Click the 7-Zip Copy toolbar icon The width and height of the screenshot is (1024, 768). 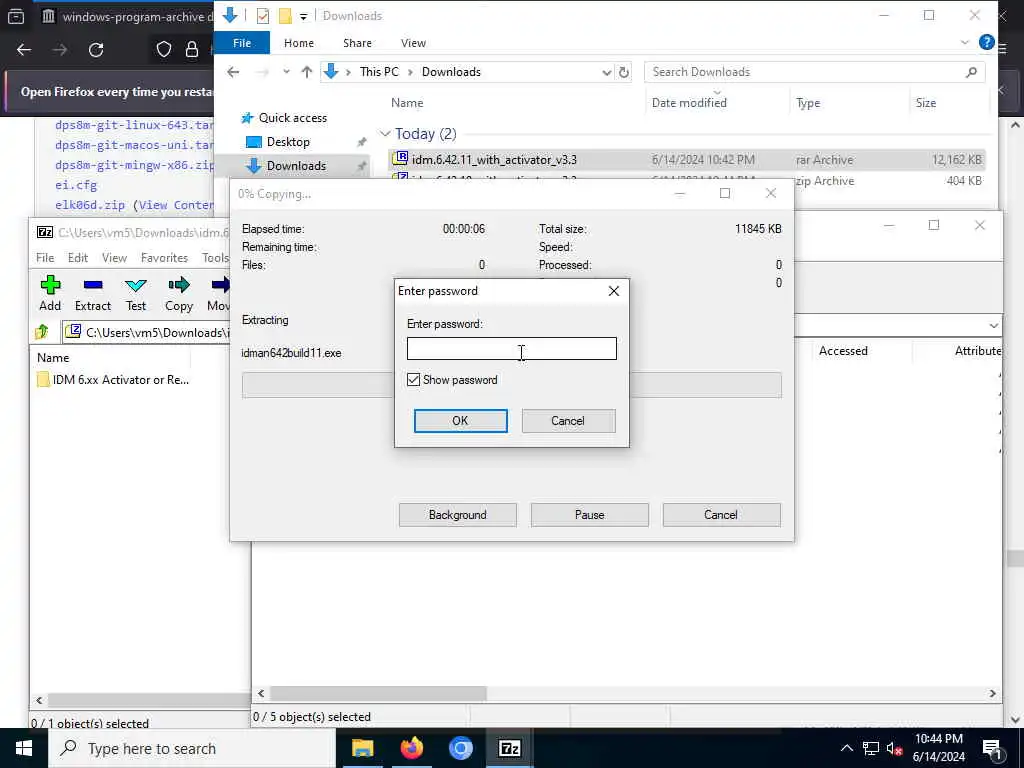pos(179,293)
